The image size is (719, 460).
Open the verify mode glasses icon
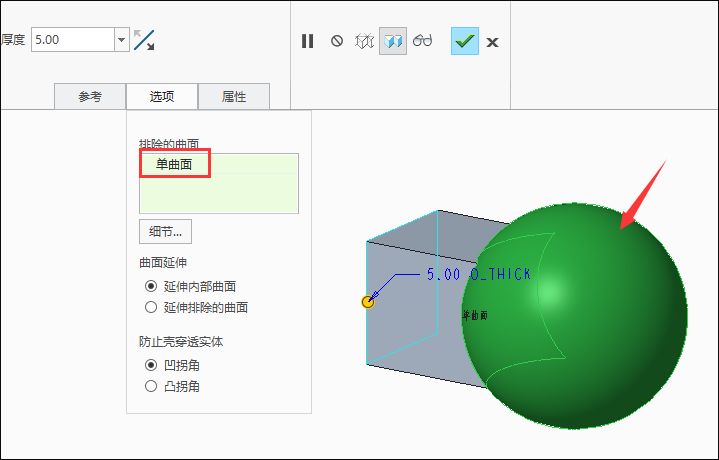pos(422,40)
